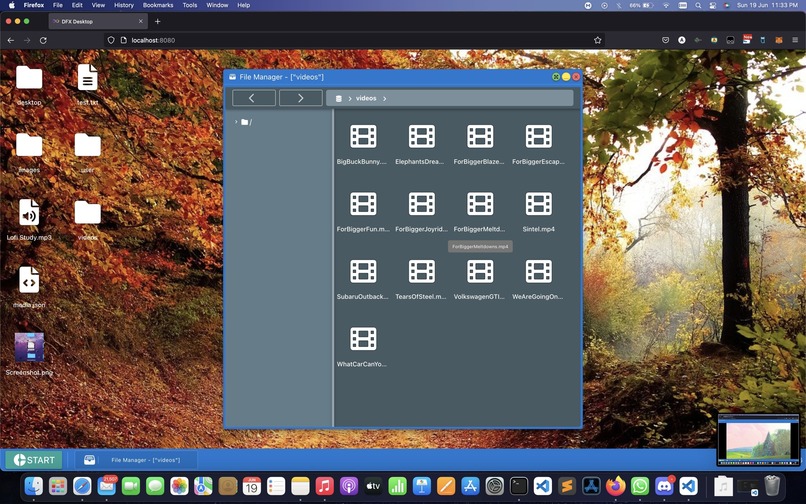Expand the root folder tree node

click(236, 122)
